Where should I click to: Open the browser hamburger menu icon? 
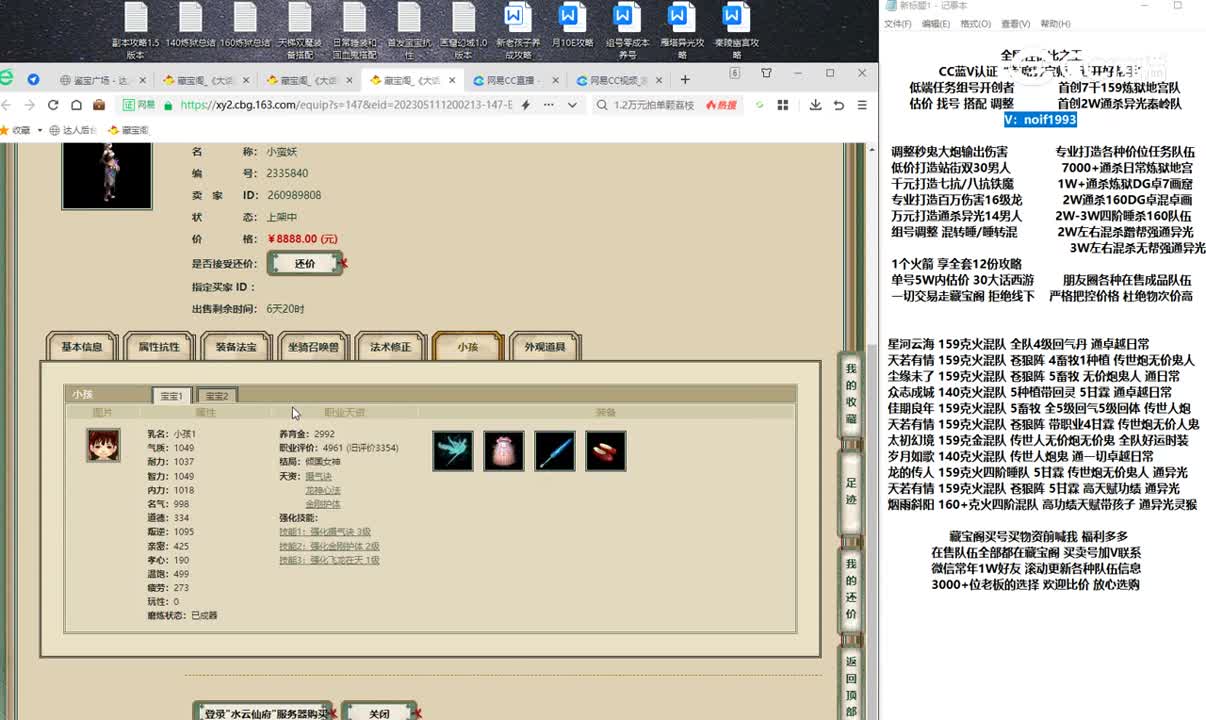tap(862, 105)
